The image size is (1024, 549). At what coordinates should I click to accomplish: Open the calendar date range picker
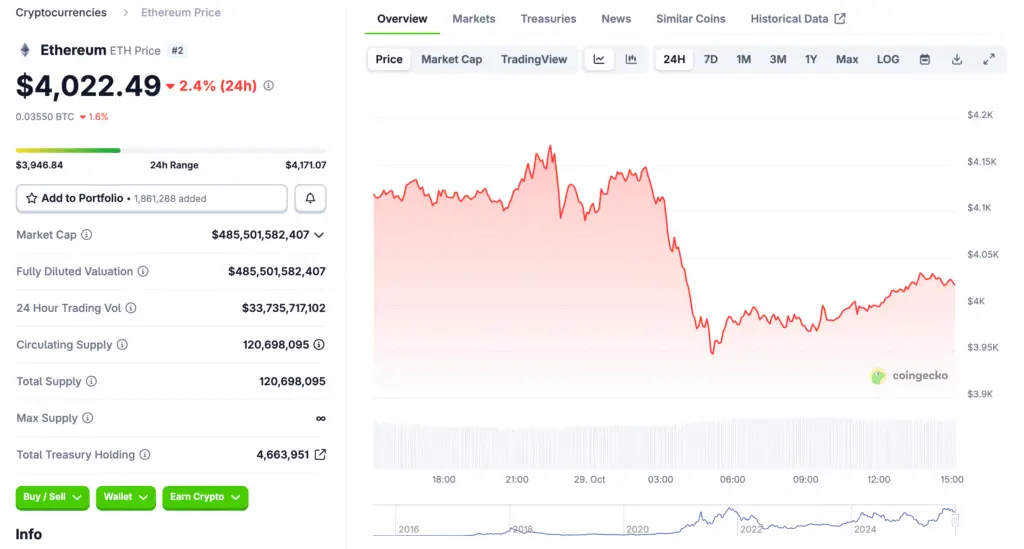(925, 59)
